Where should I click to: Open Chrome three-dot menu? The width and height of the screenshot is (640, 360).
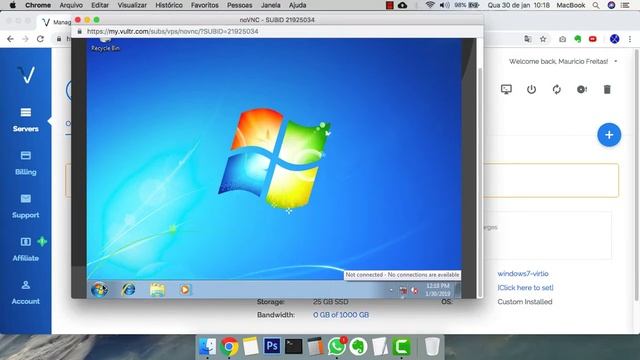pos(630,39)
